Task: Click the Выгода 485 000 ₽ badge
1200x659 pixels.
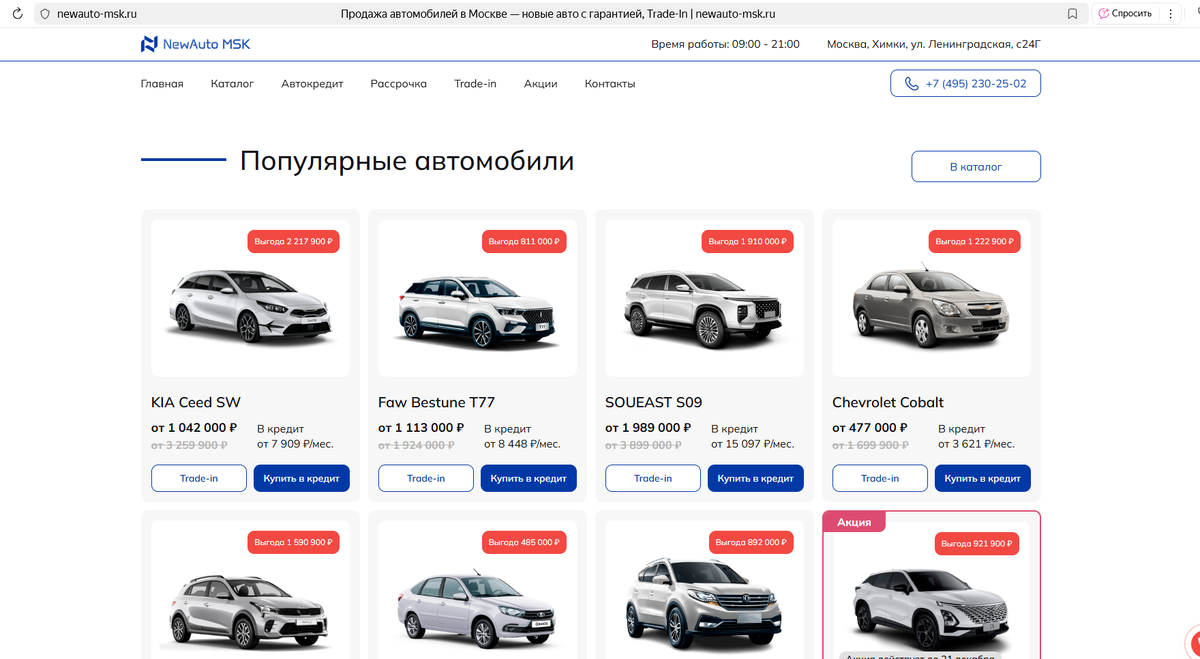Action: pyautogui.click(x=524, y=542)
